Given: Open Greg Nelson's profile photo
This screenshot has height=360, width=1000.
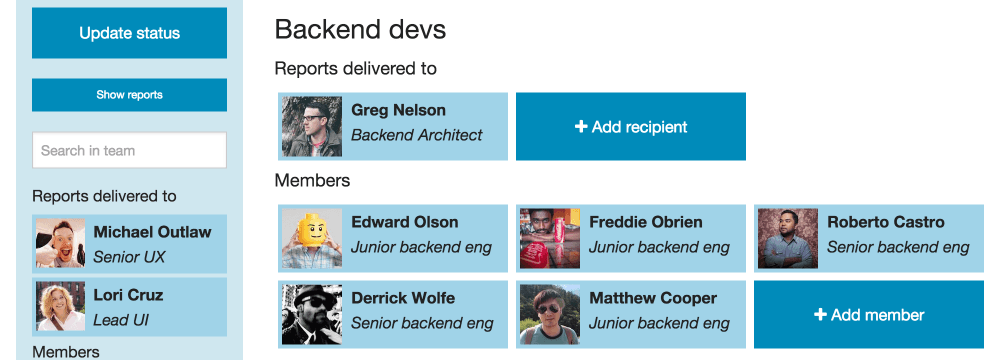Looking at the screenshot, I should pos(312,126).
